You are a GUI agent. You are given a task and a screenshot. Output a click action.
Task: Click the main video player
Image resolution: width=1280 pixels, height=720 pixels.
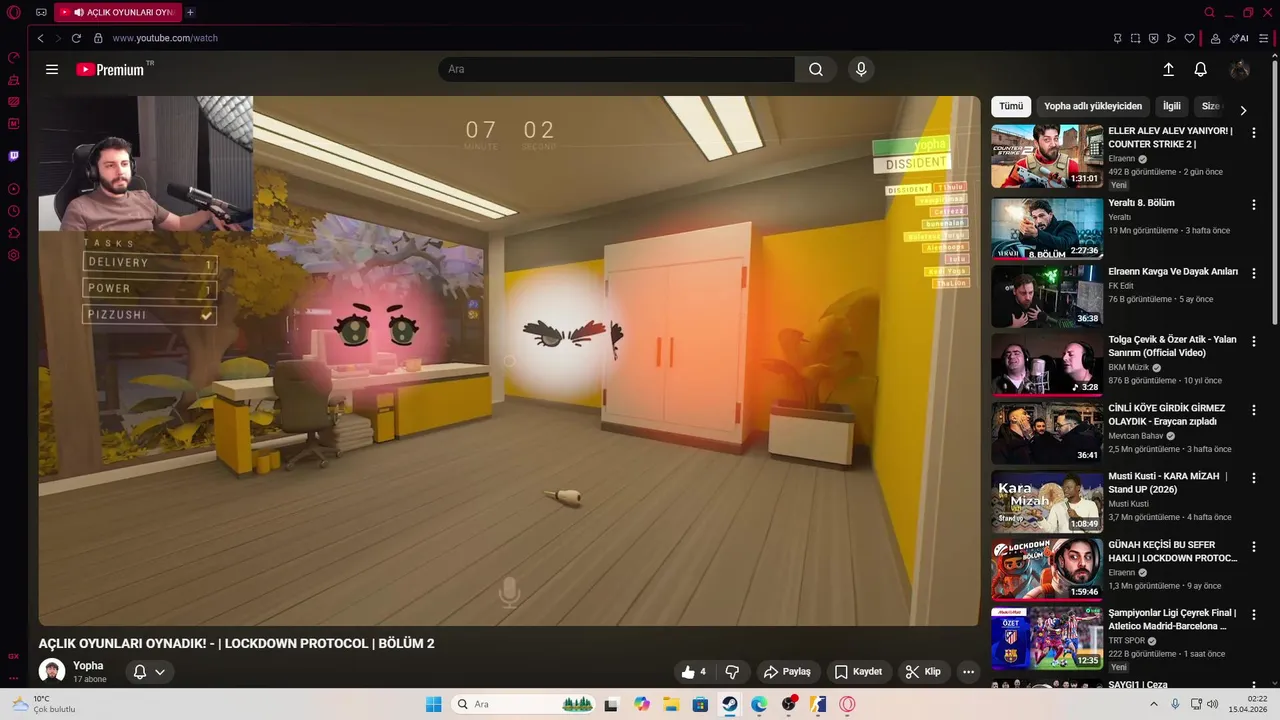click(509, 361)
